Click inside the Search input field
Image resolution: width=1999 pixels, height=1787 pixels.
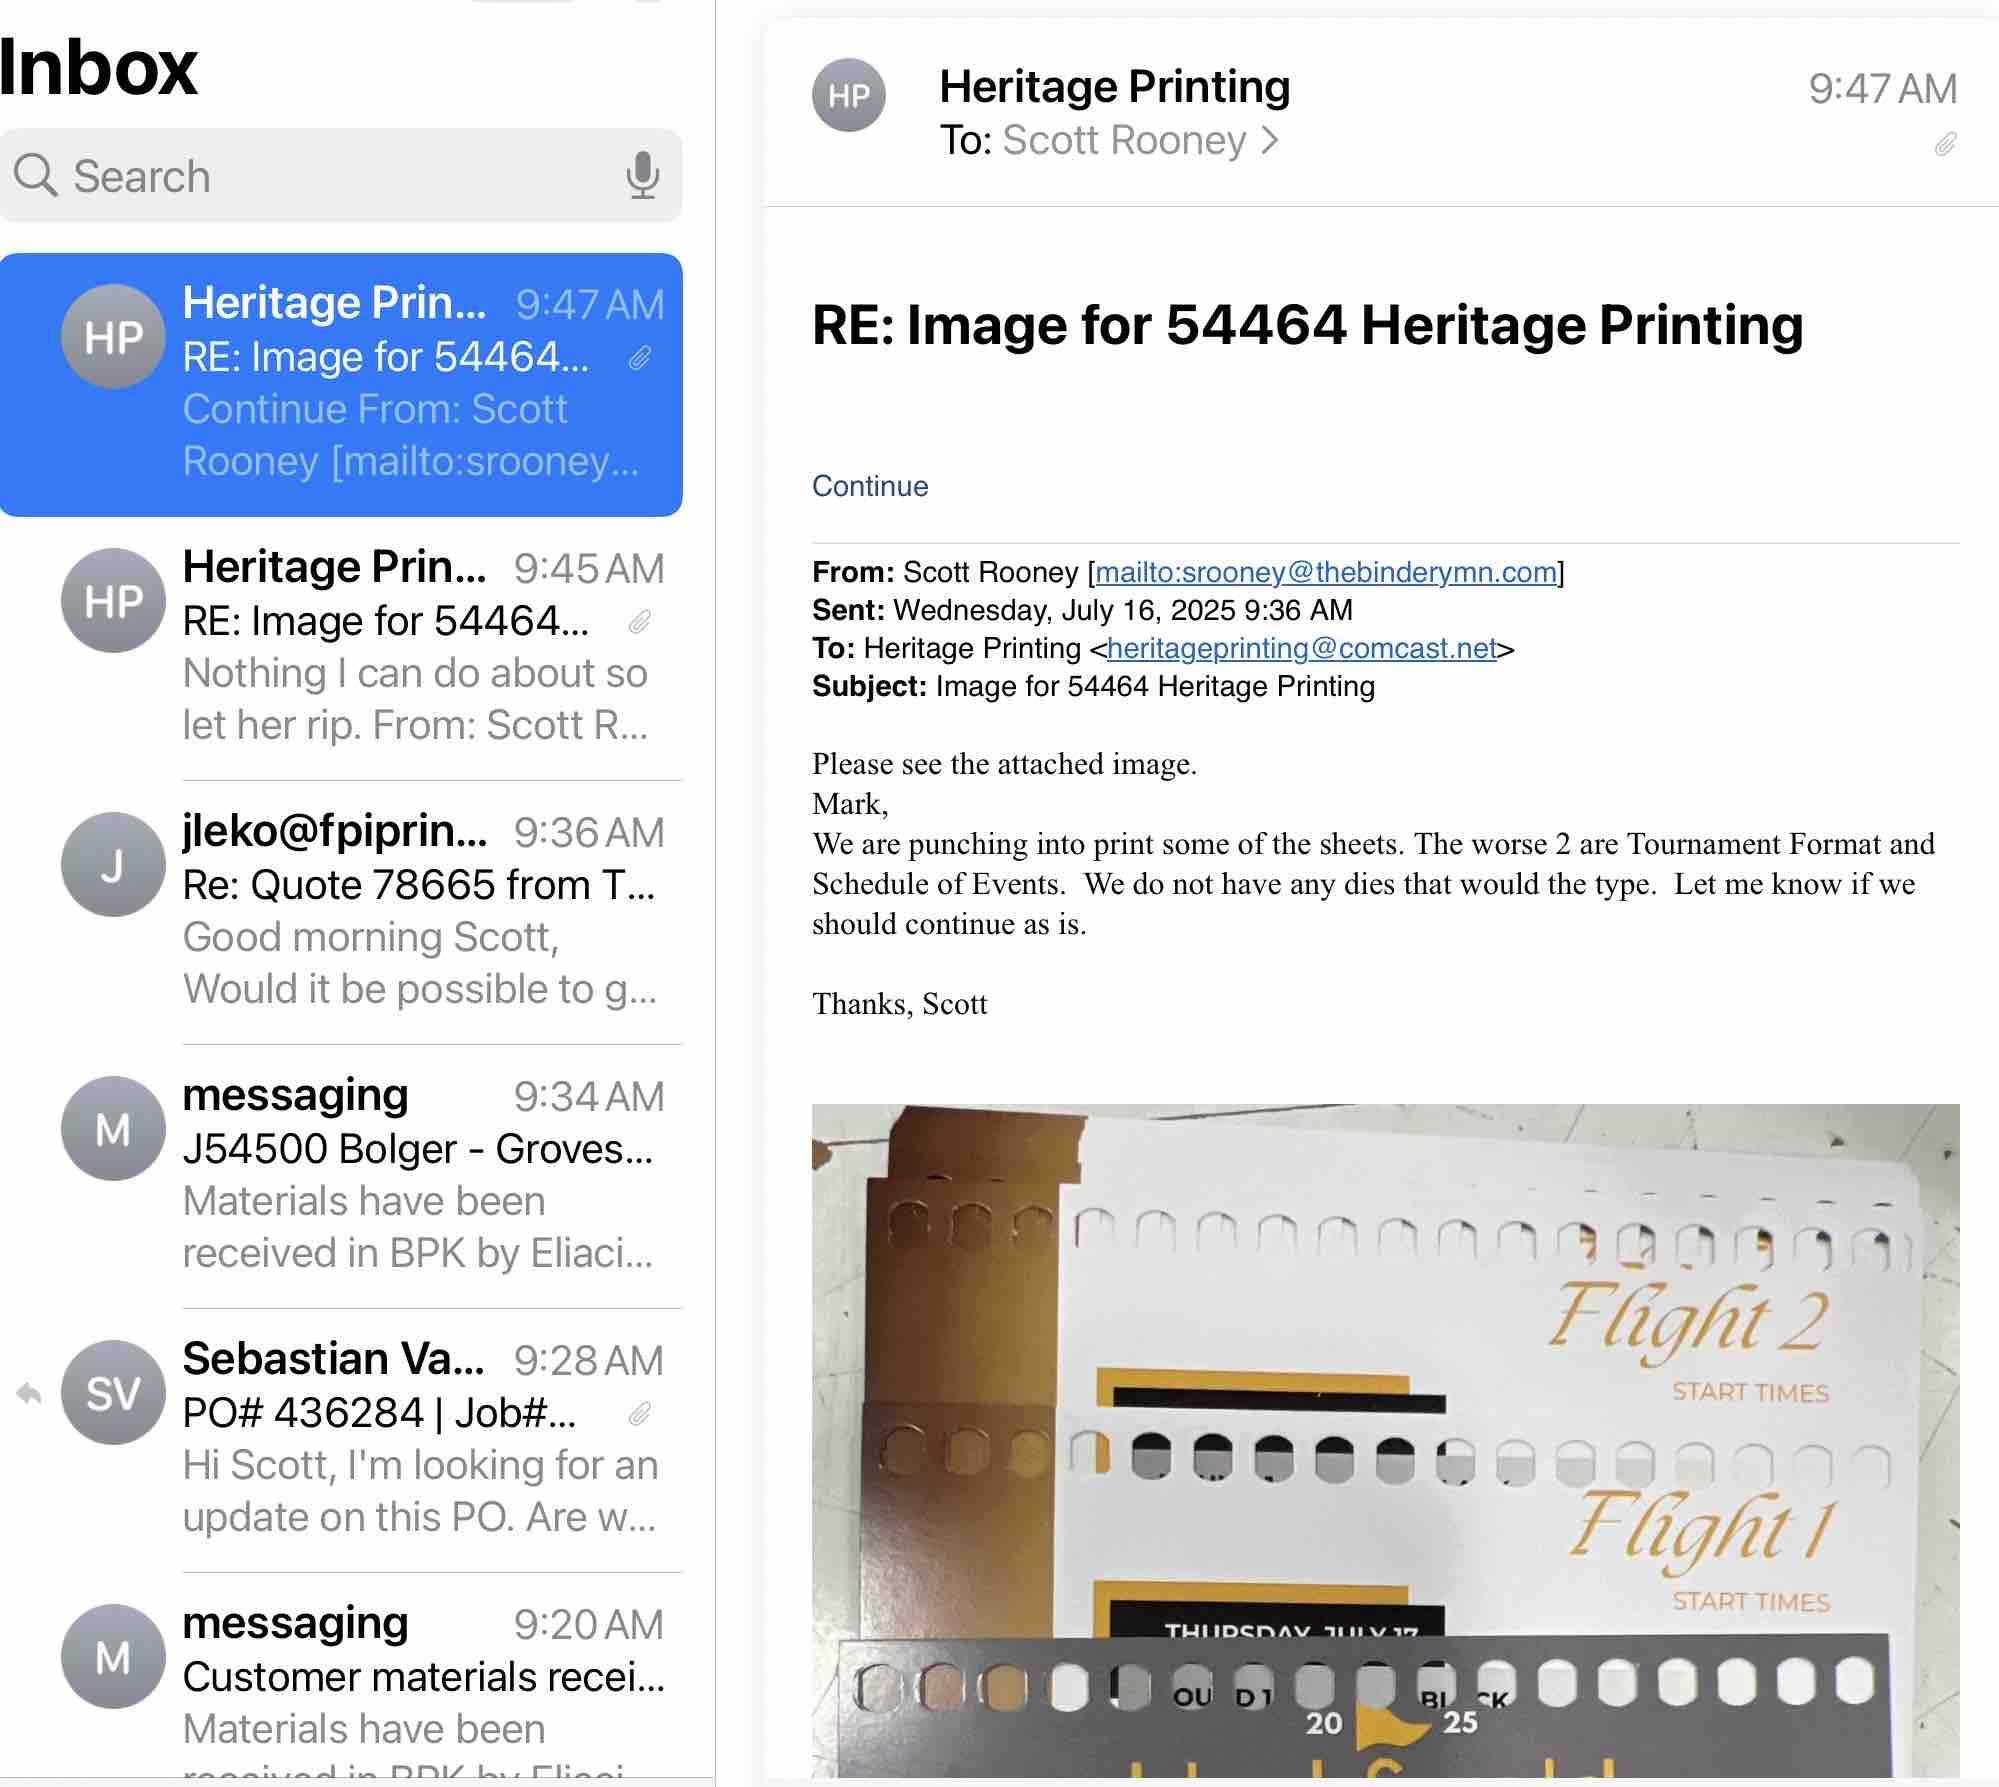pos(340,176)
